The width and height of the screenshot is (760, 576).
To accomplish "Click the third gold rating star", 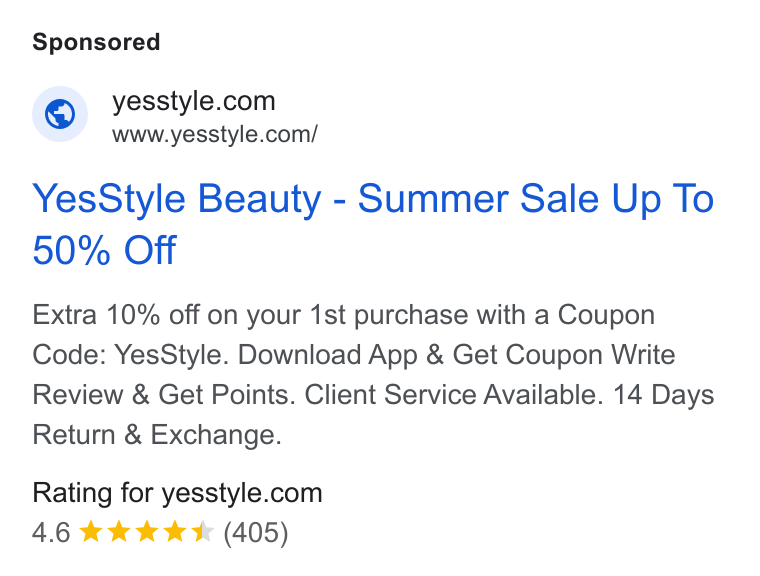I will pos(146,532).
